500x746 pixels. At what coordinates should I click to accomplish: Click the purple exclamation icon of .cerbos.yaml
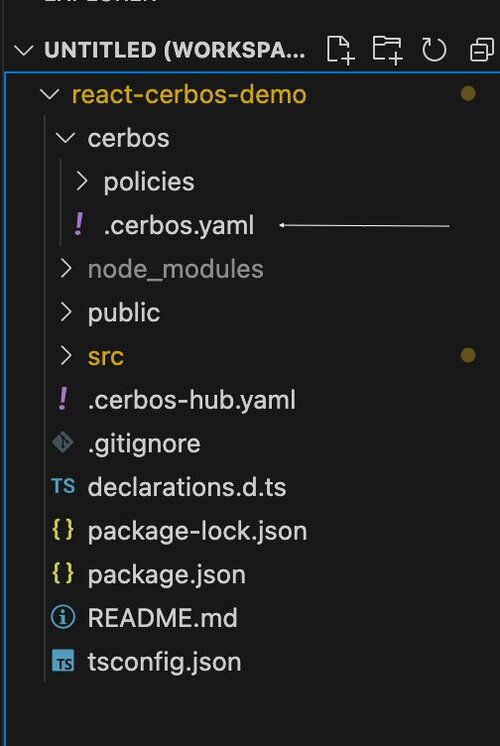pyautogui.click(x=79, y=225)
